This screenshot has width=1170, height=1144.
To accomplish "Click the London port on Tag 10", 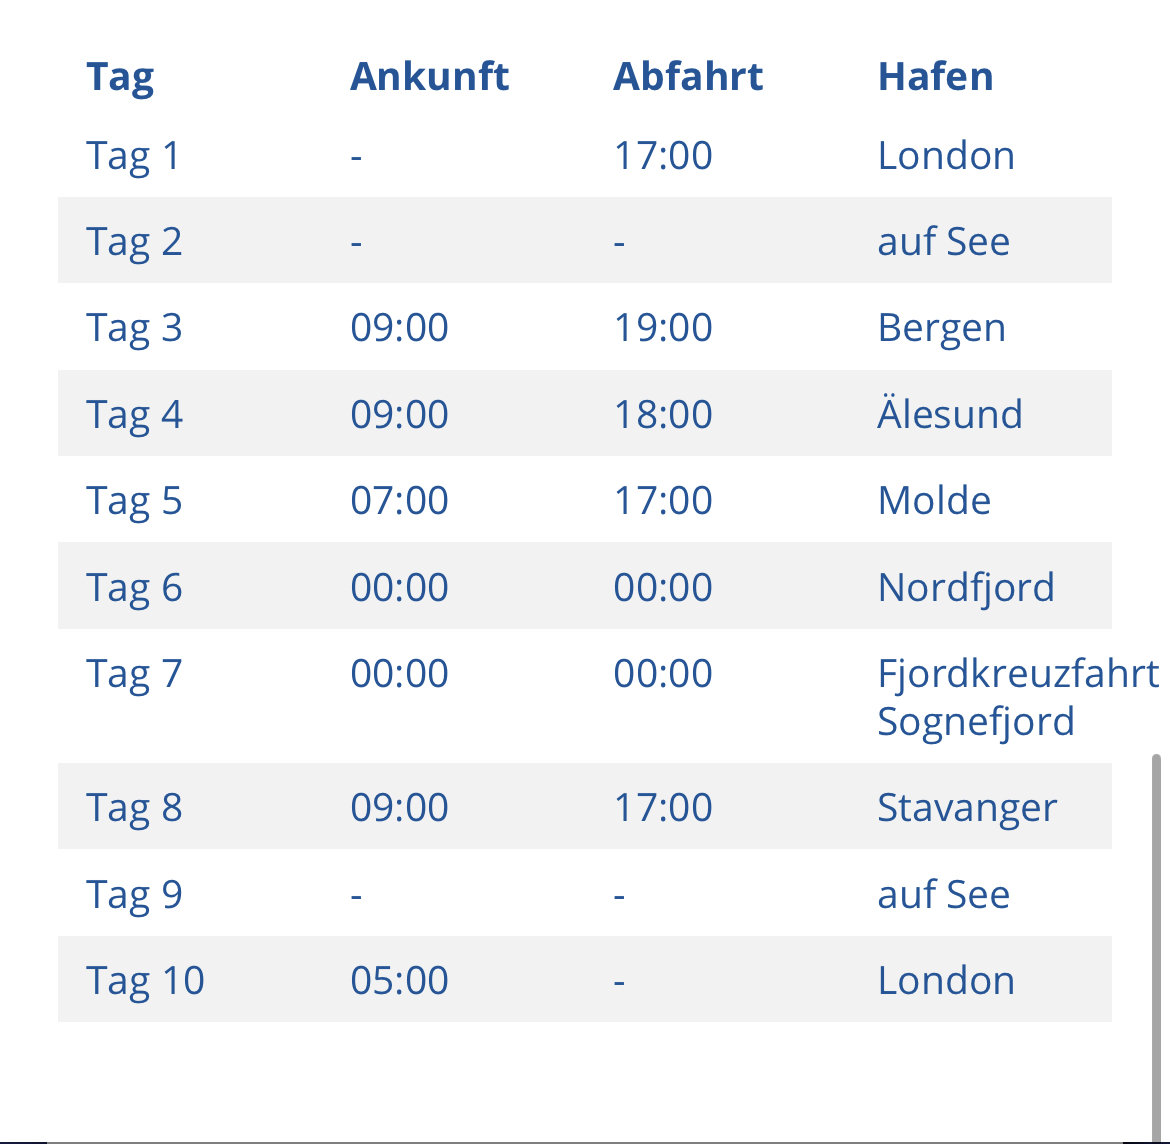I will point(946,980).
